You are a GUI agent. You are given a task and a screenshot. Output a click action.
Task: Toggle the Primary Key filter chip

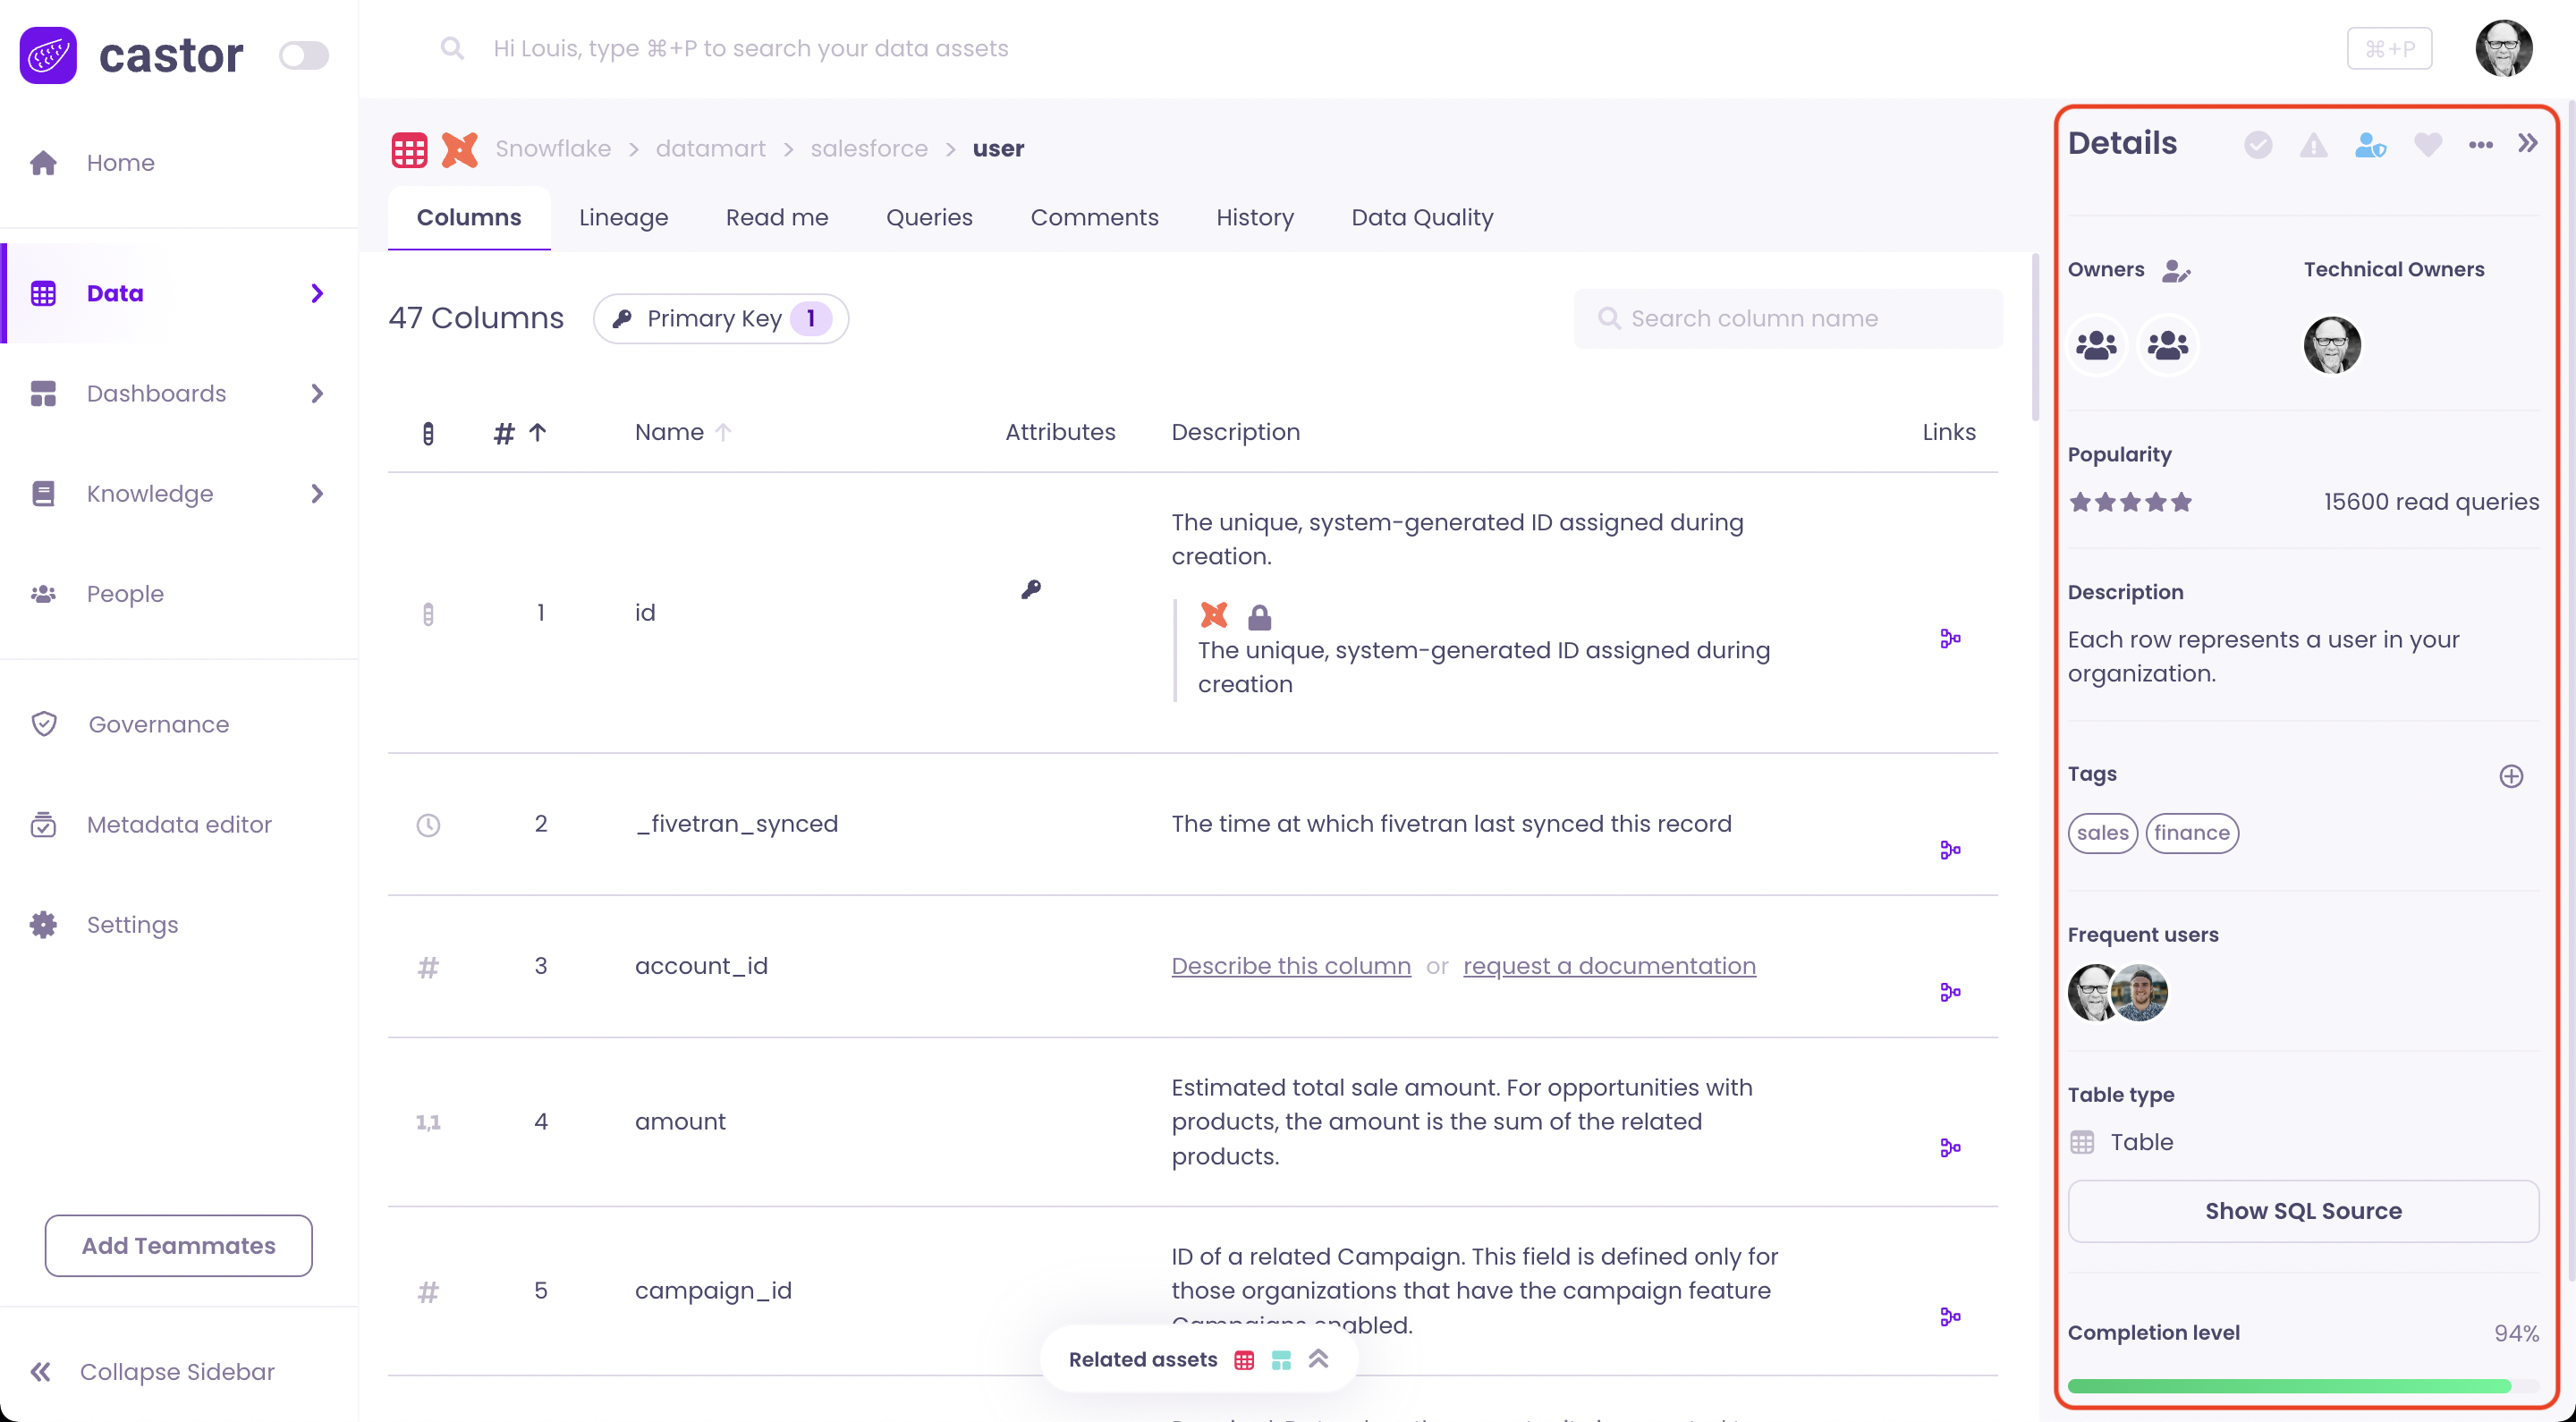click(720, 318)
